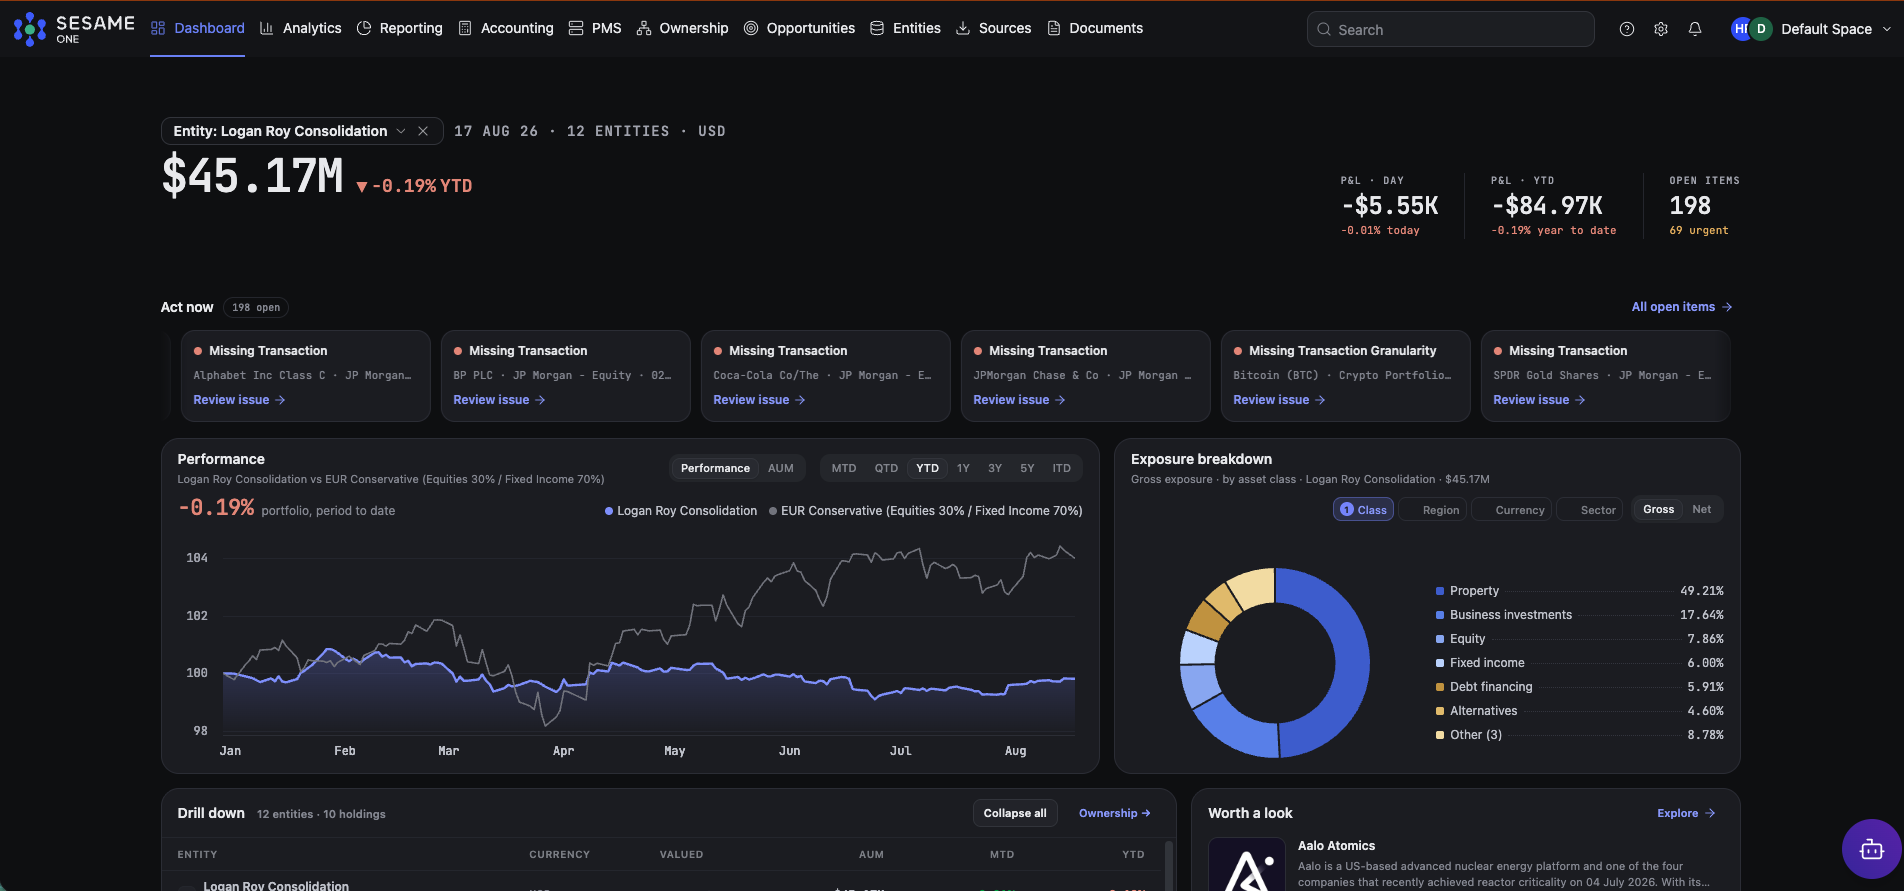Collapse all drill down rows
This screenshot has height=891, width=1904.
click(x=1015, y=813)
